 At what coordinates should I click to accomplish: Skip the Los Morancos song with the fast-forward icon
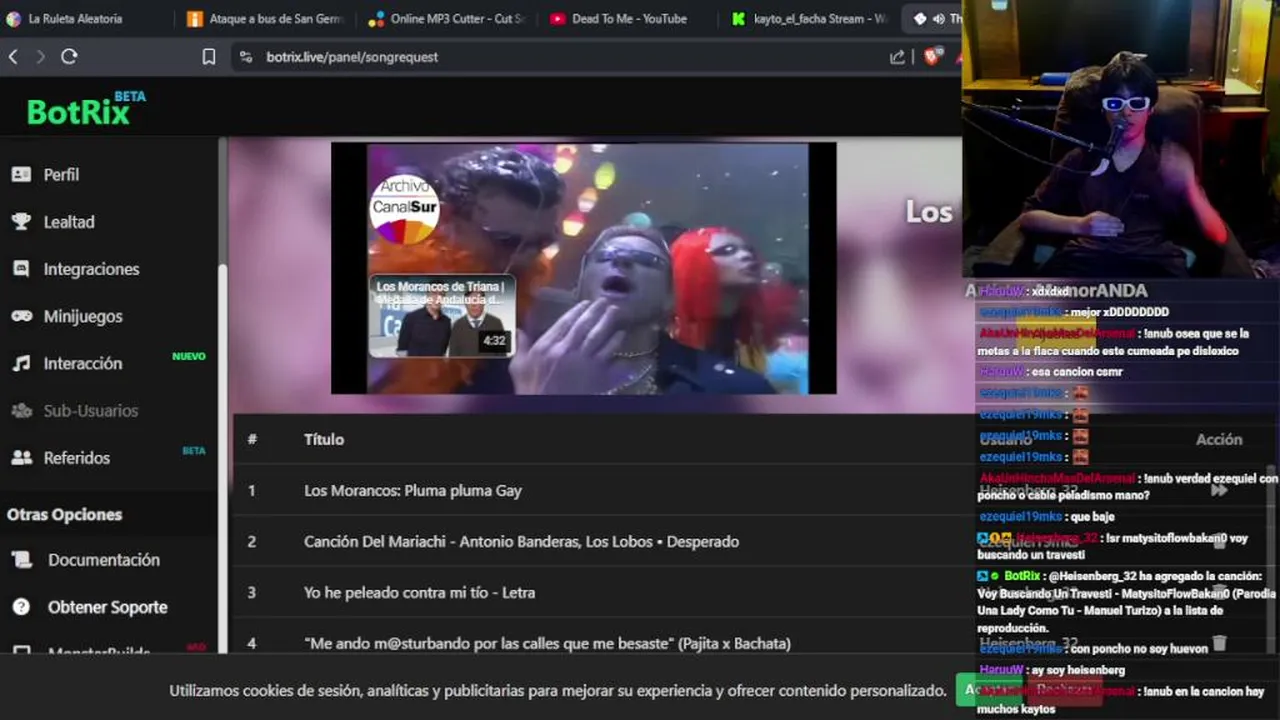1219,490
